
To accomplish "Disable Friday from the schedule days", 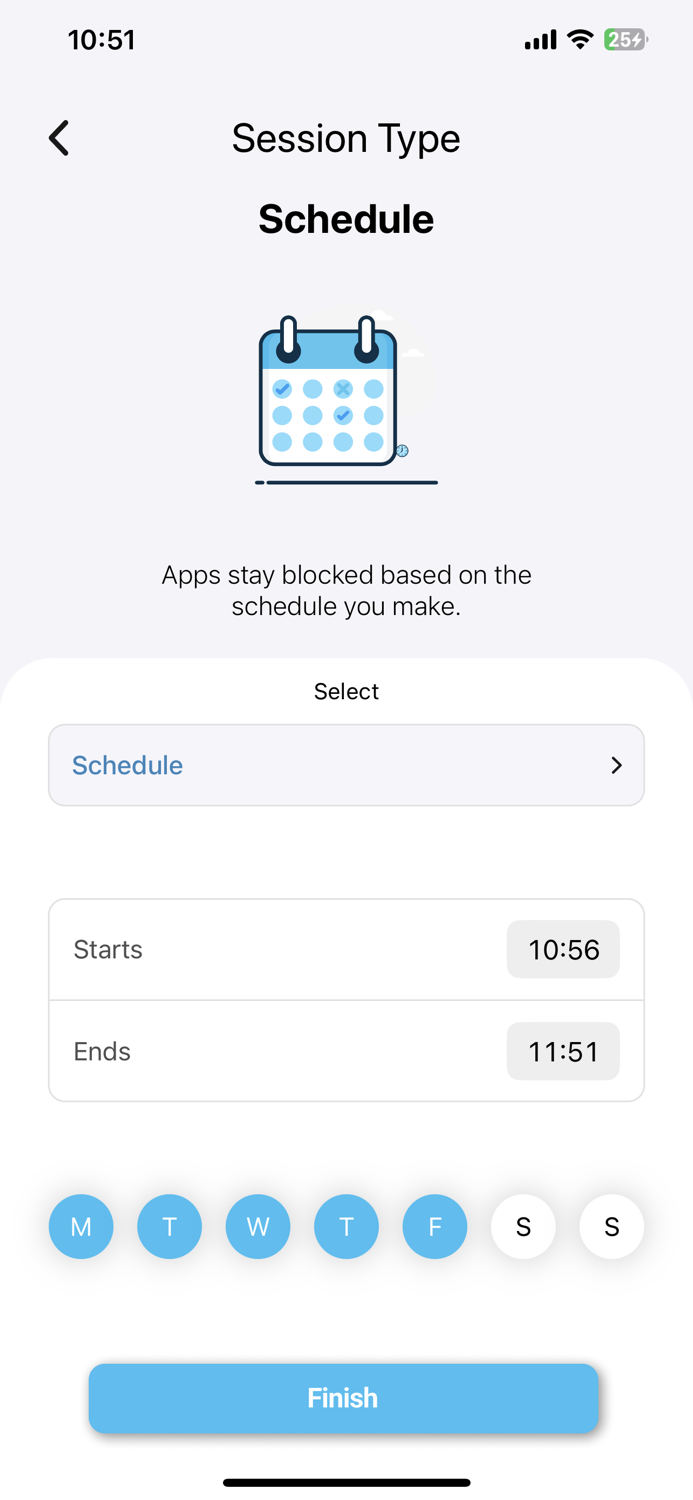I will point(435,1226).
